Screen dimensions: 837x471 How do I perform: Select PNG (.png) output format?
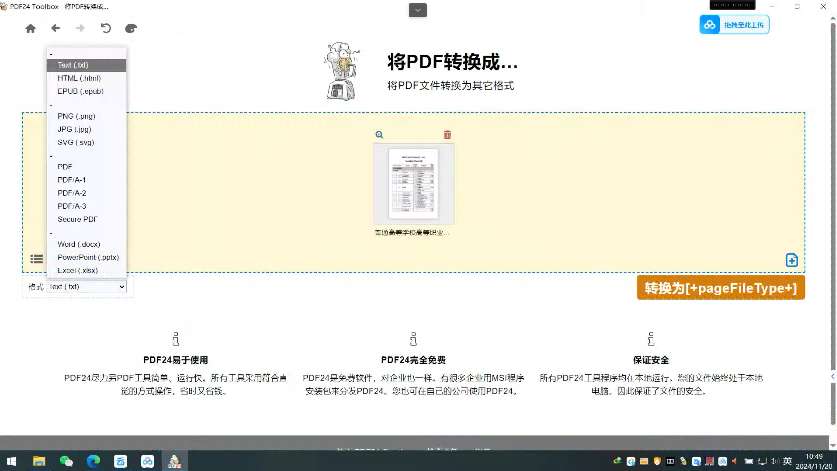(86, 116)
